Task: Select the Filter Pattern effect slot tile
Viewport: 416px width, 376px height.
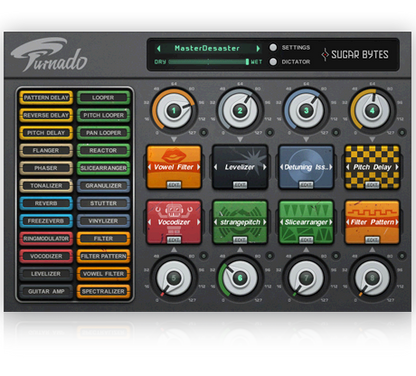Action: click(372, 222)
